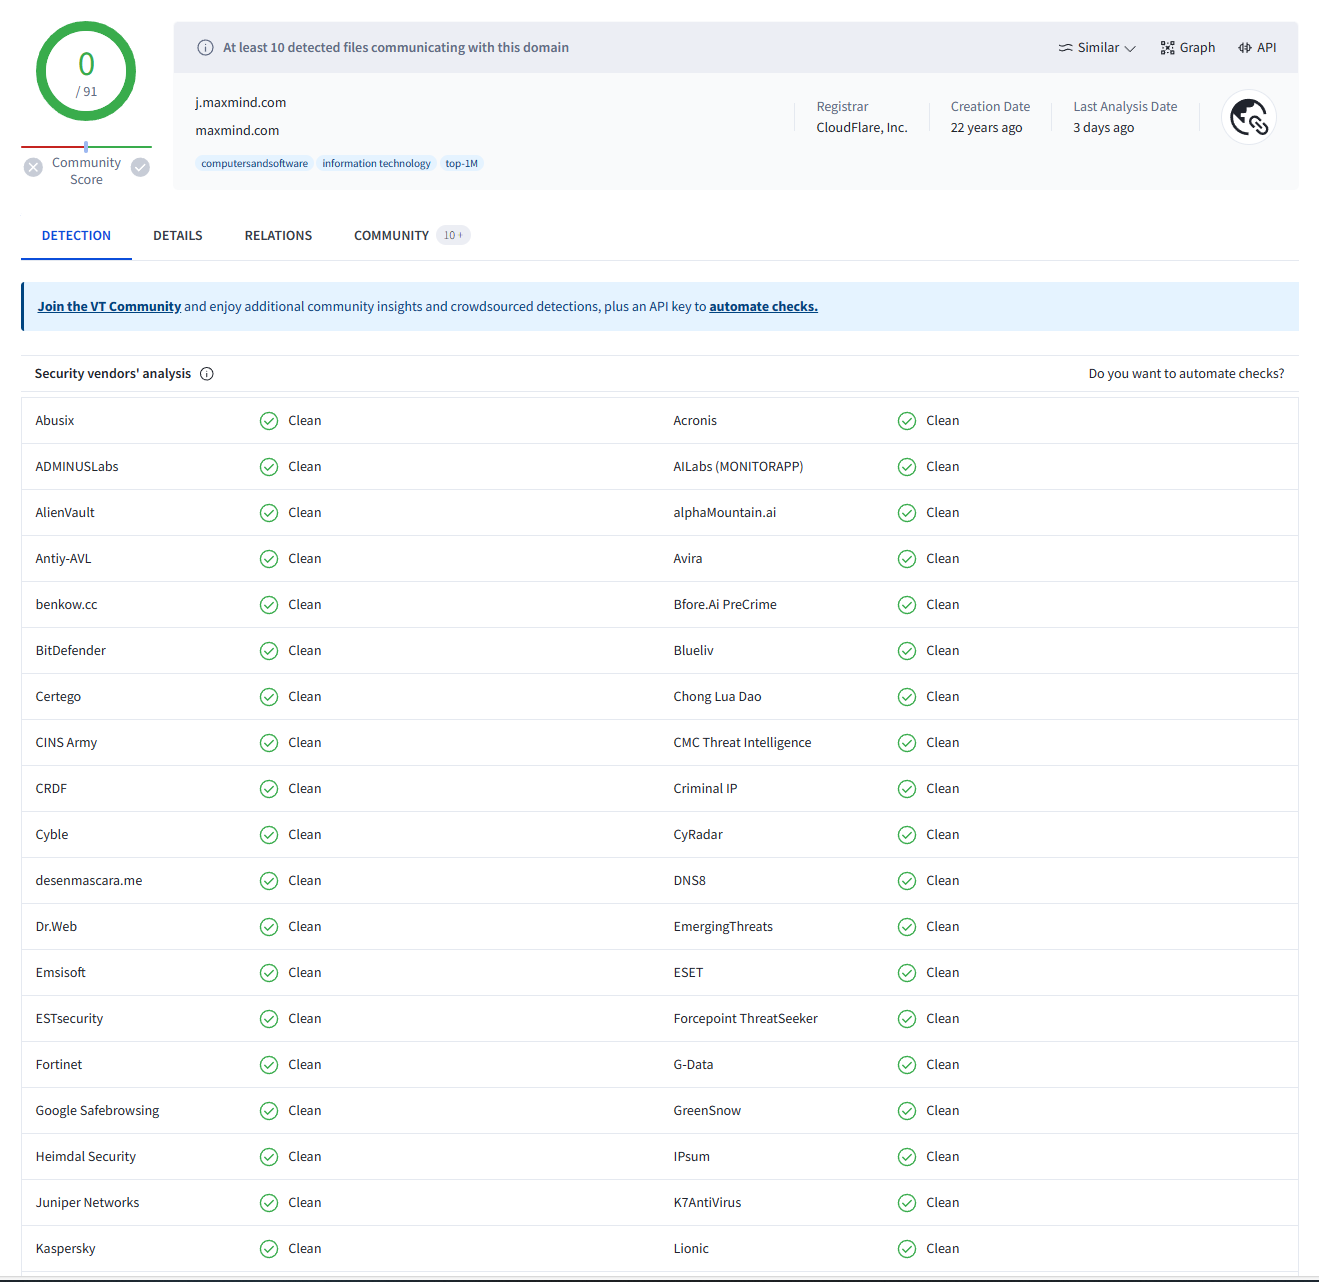The image size is (1319, 1282).
Task: Click the Bfore.Ai PreCrime clean check icon
Action: click(x=907, y=605)
